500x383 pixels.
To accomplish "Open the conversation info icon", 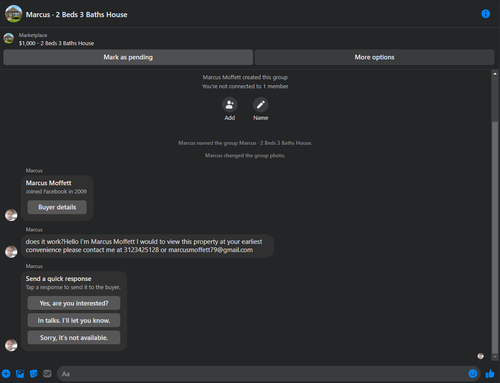I will pos(485,14).
